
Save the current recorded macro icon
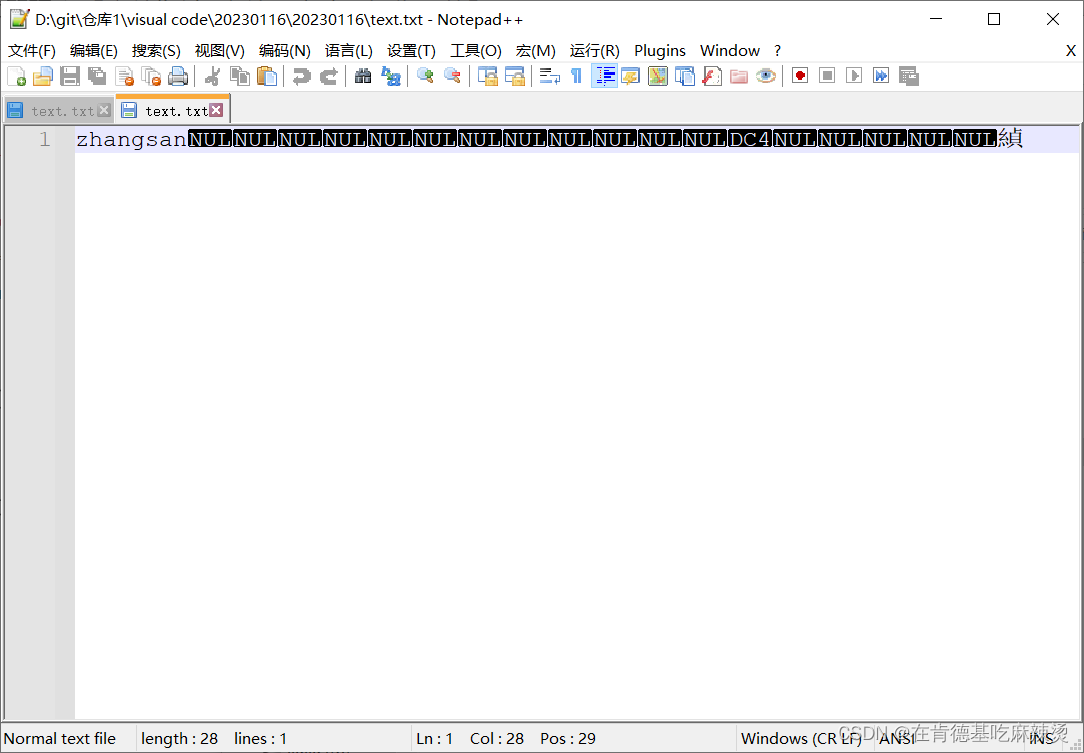click(908, 75)
